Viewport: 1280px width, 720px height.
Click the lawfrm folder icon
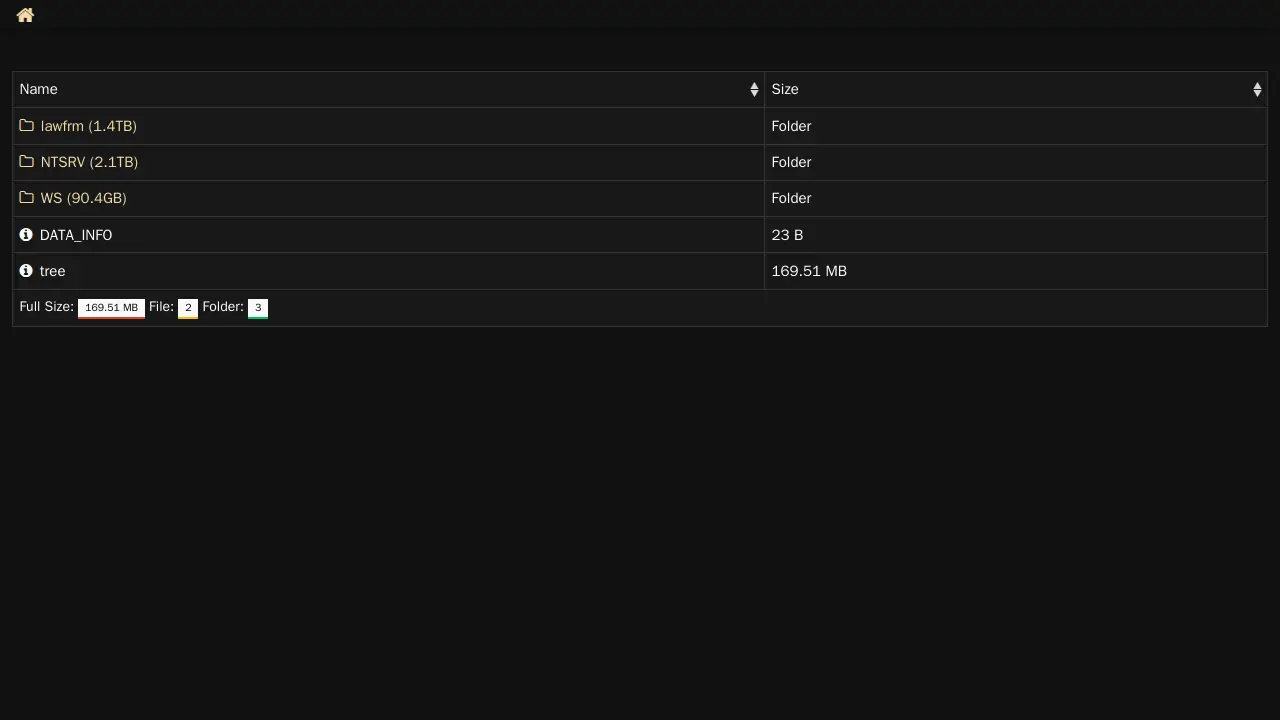coord(27,126)
